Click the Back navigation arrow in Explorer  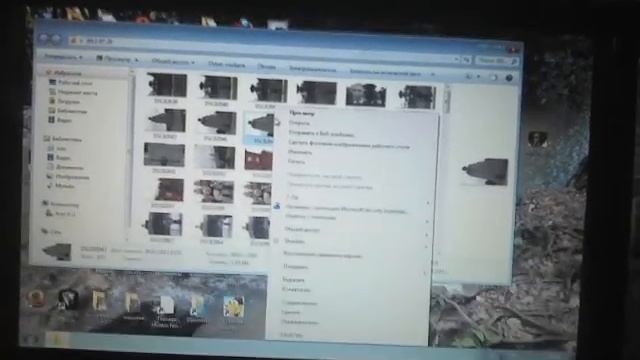[44, 39]
